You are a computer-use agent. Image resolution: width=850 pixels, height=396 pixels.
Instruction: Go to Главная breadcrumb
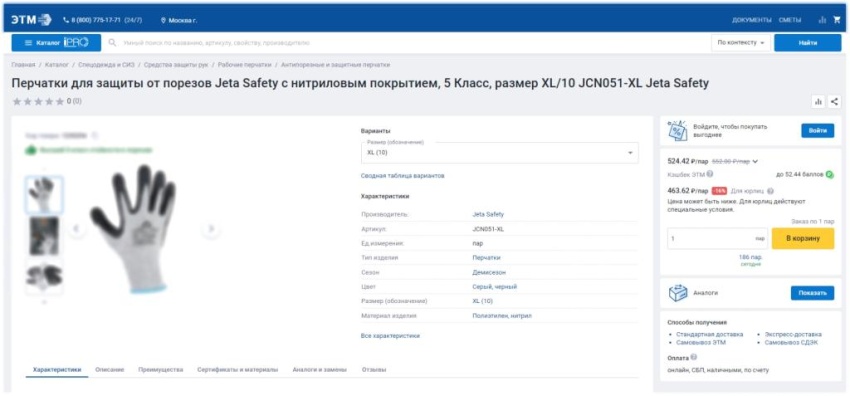pos(23,64)
